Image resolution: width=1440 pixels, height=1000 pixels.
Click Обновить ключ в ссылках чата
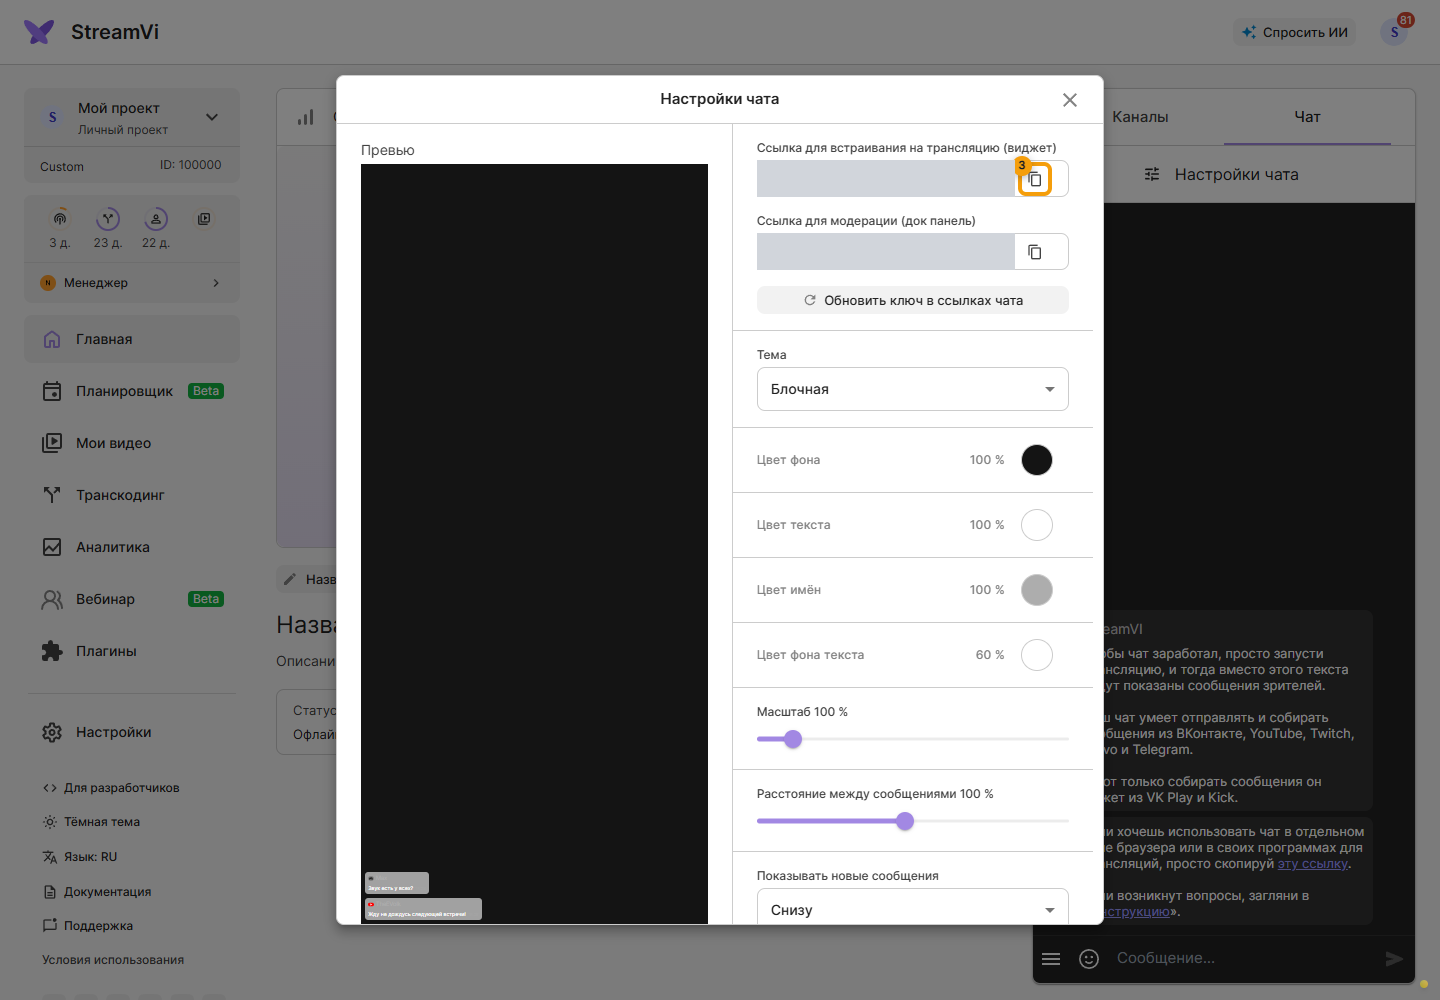coord(913,300)
